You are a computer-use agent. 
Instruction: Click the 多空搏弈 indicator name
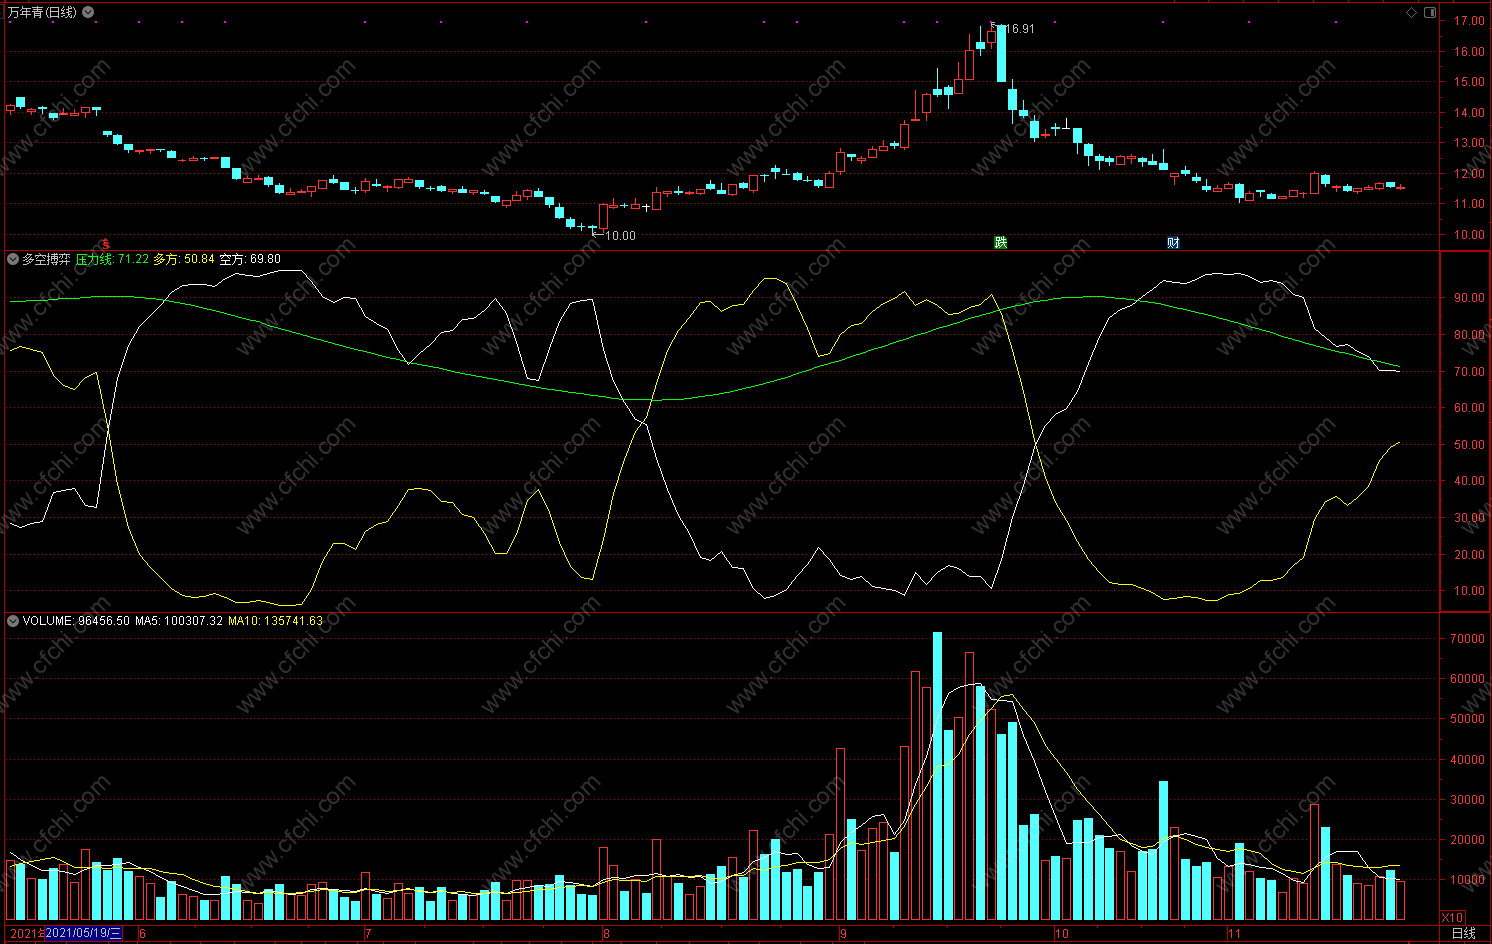pyautogui.click(x=47, y=259)
